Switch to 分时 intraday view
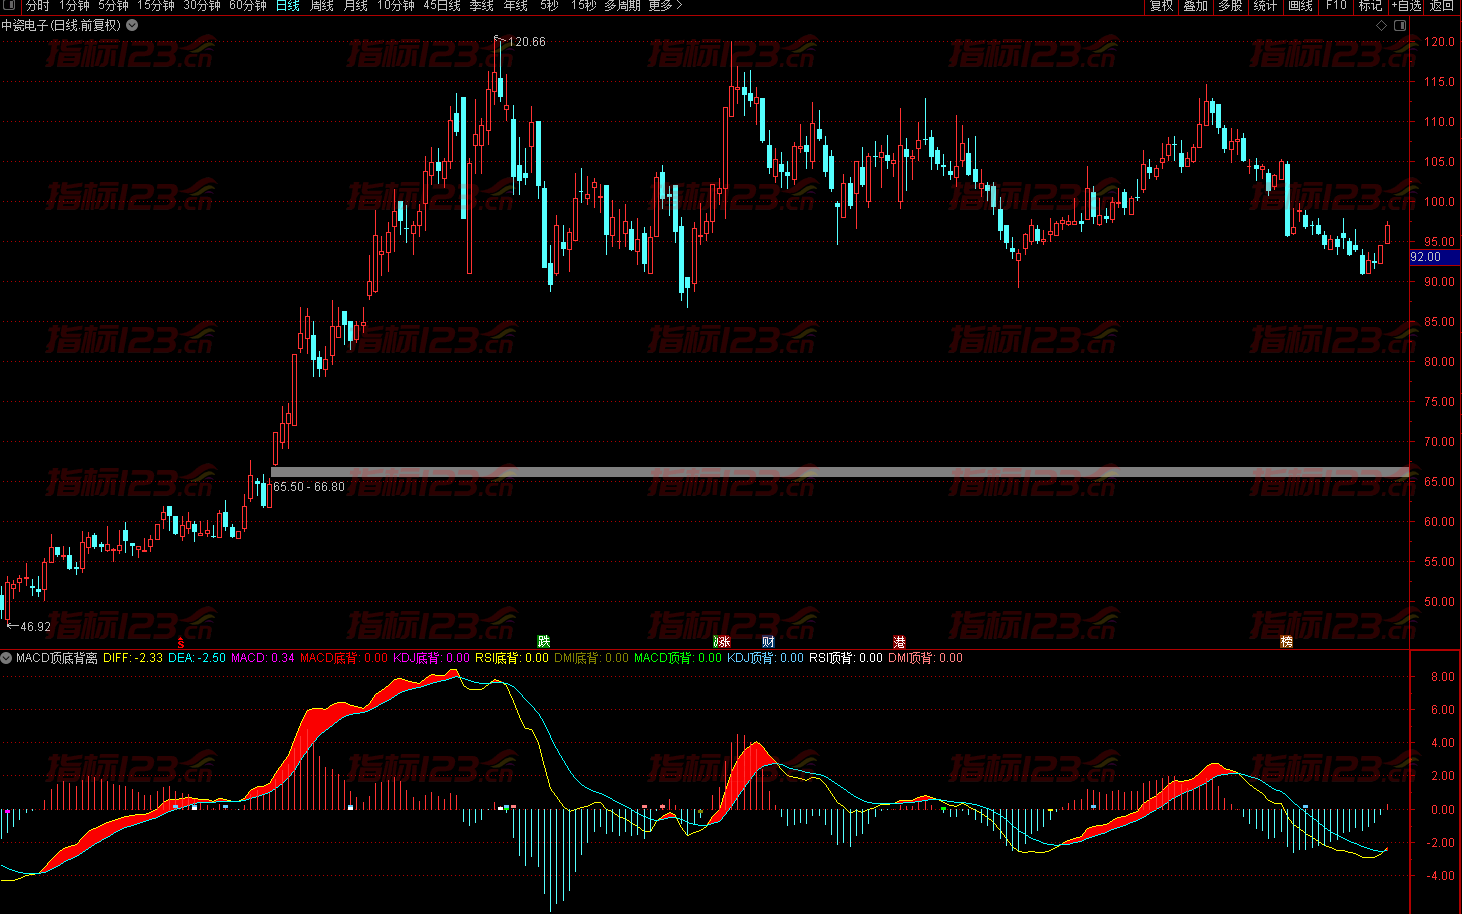The height and width of the screenshot is (914, 1462). tap(37, 6)
